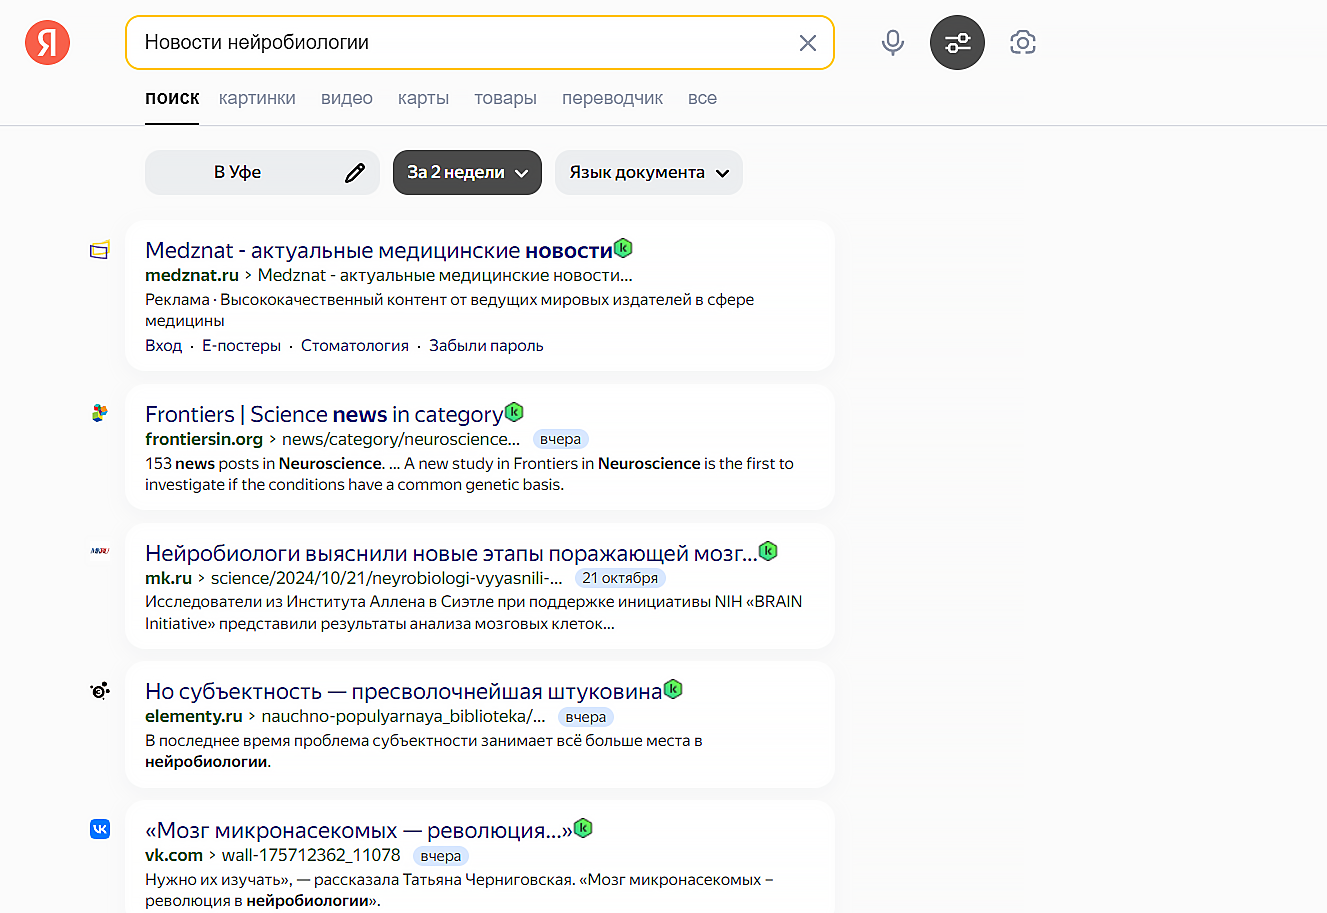Open the Вход sitelink under Medznat

coord(163,345)
